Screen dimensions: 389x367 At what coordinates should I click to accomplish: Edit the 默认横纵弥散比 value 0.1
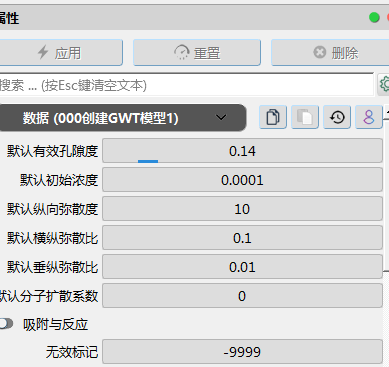pos(242,238)
